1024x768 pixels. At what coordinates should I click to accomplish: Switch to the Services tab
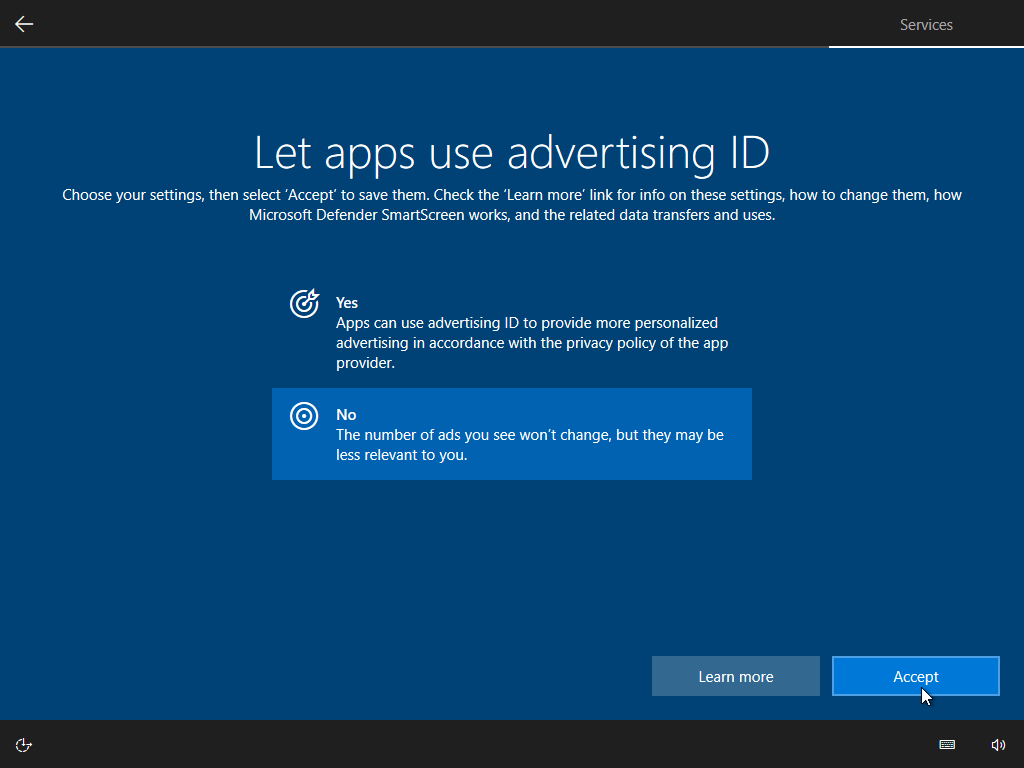pos(926,25)
